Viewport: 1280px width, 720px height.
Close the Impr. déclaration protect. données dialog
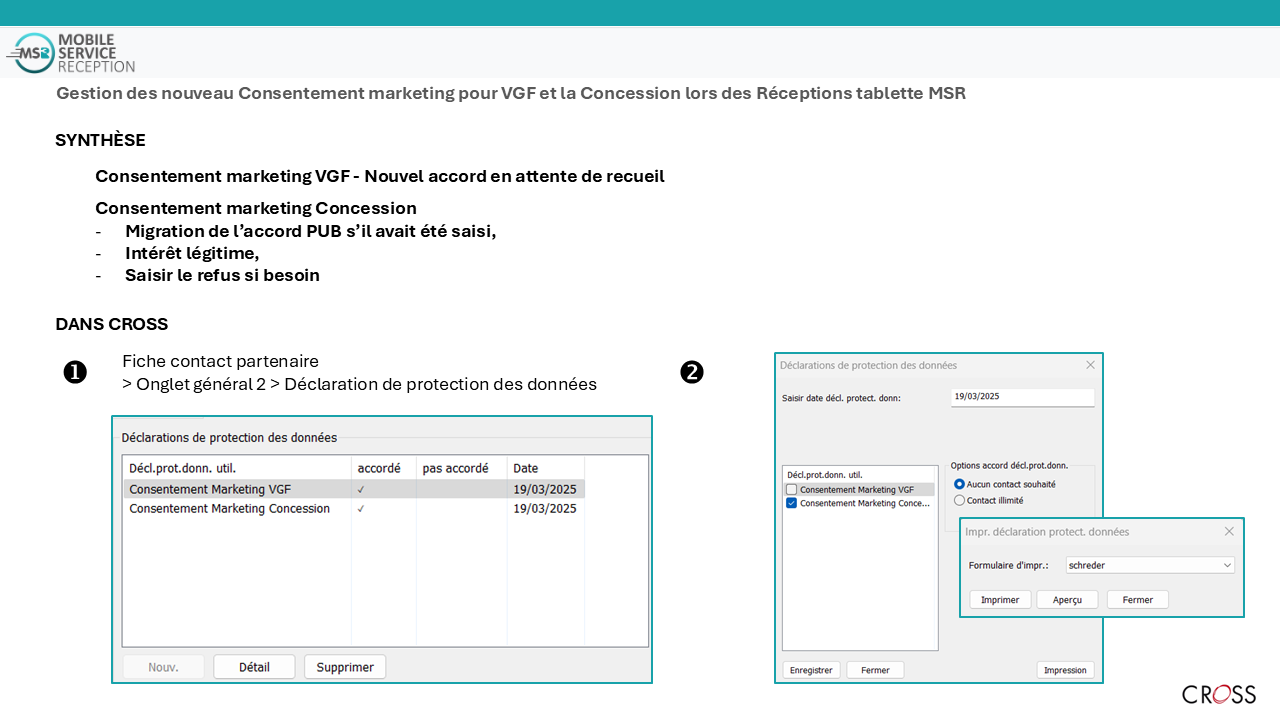pos(1229,532)
